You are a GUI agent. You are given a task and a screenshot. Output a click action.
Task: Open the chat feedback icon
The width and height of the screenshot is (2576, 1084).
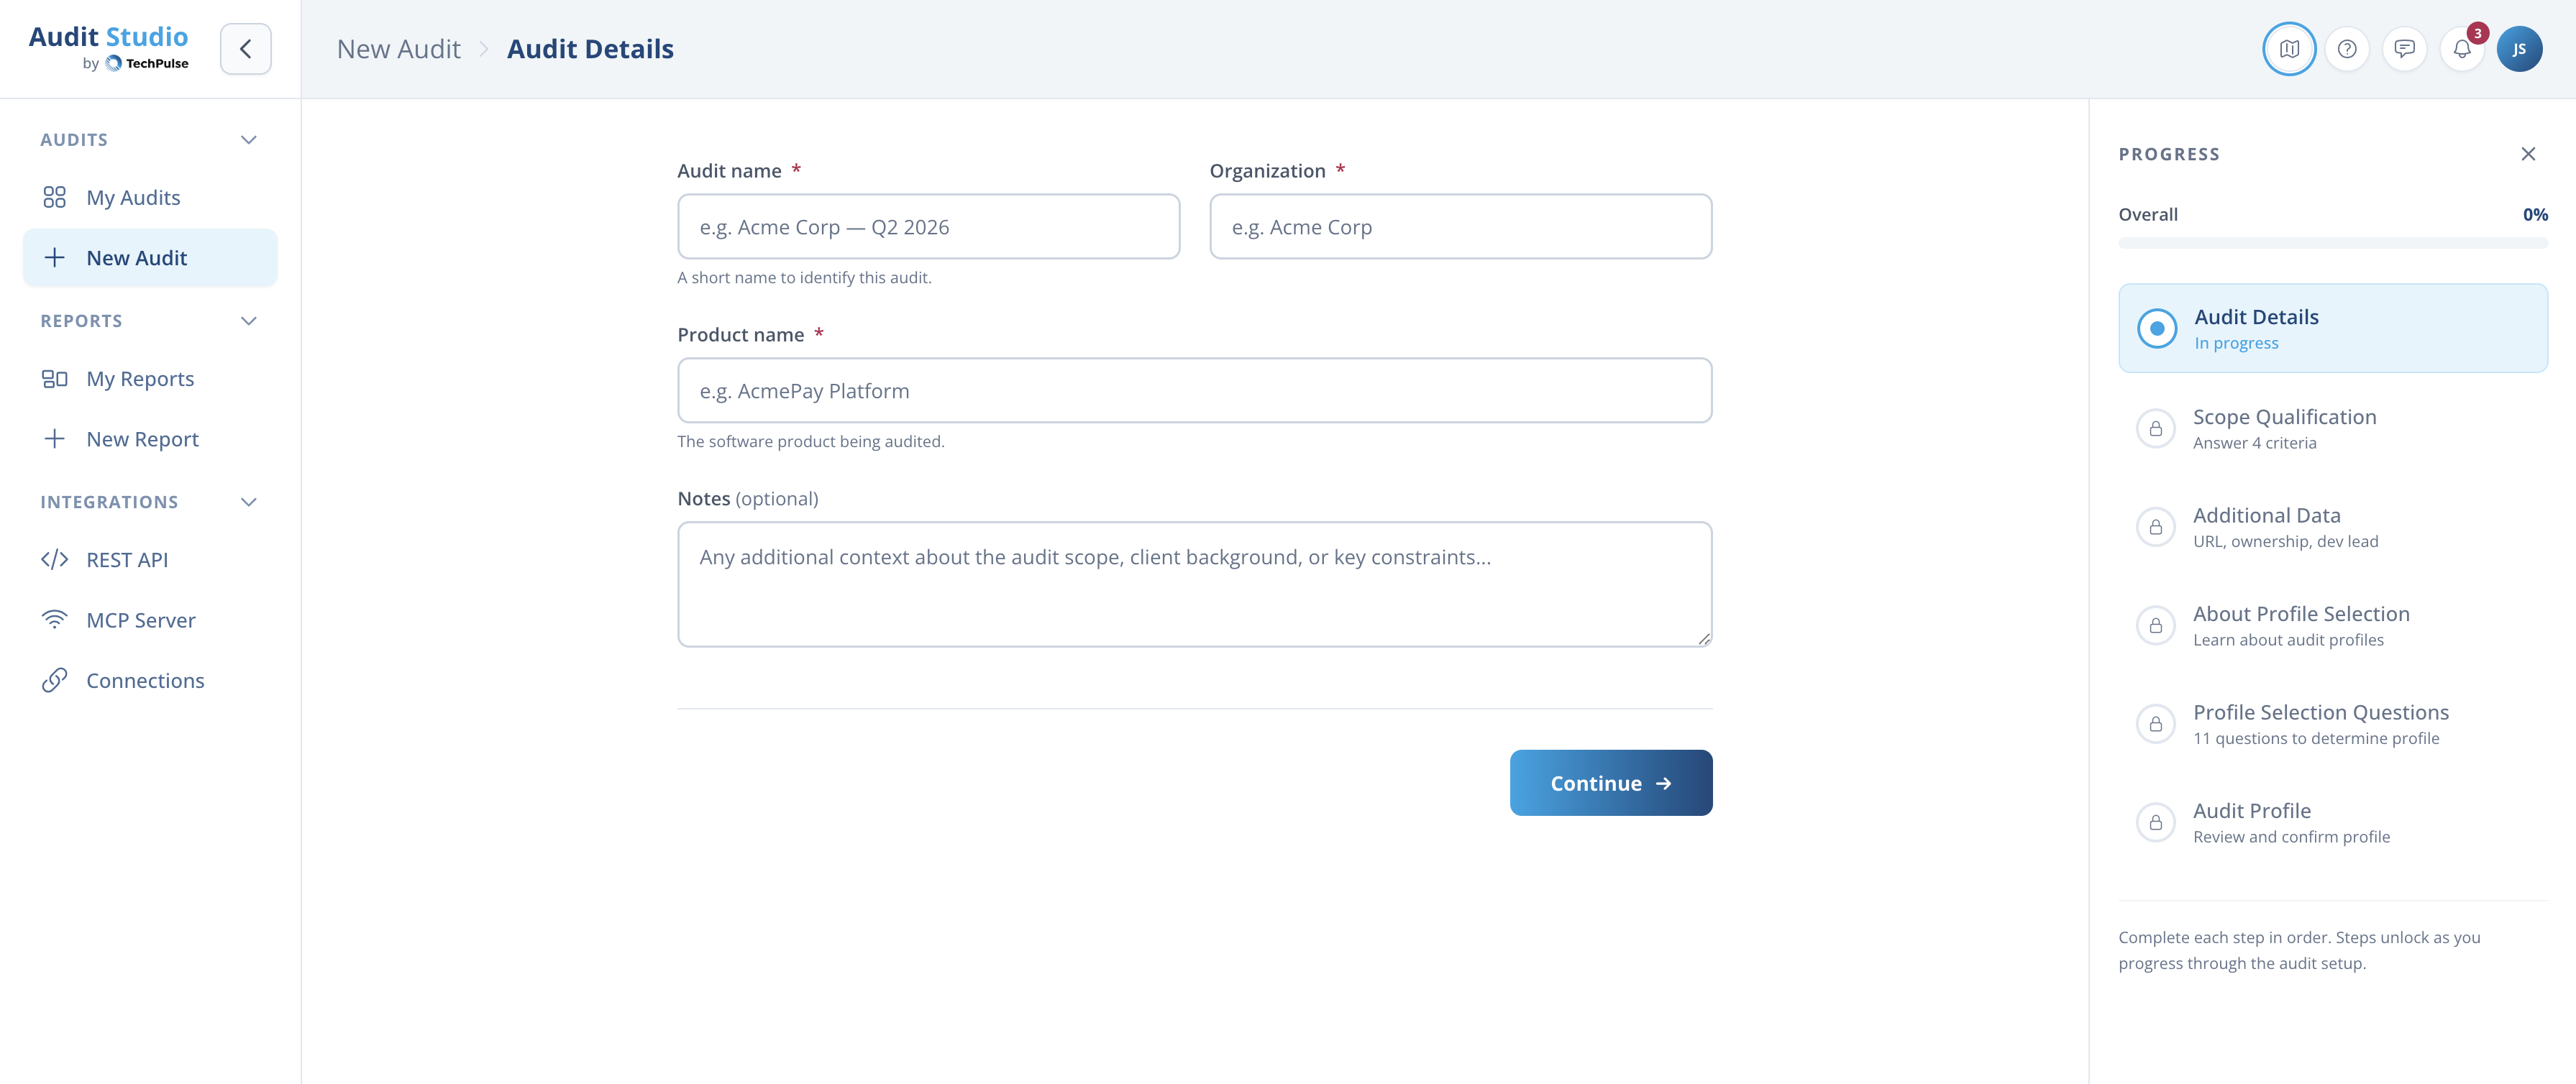2404,49
